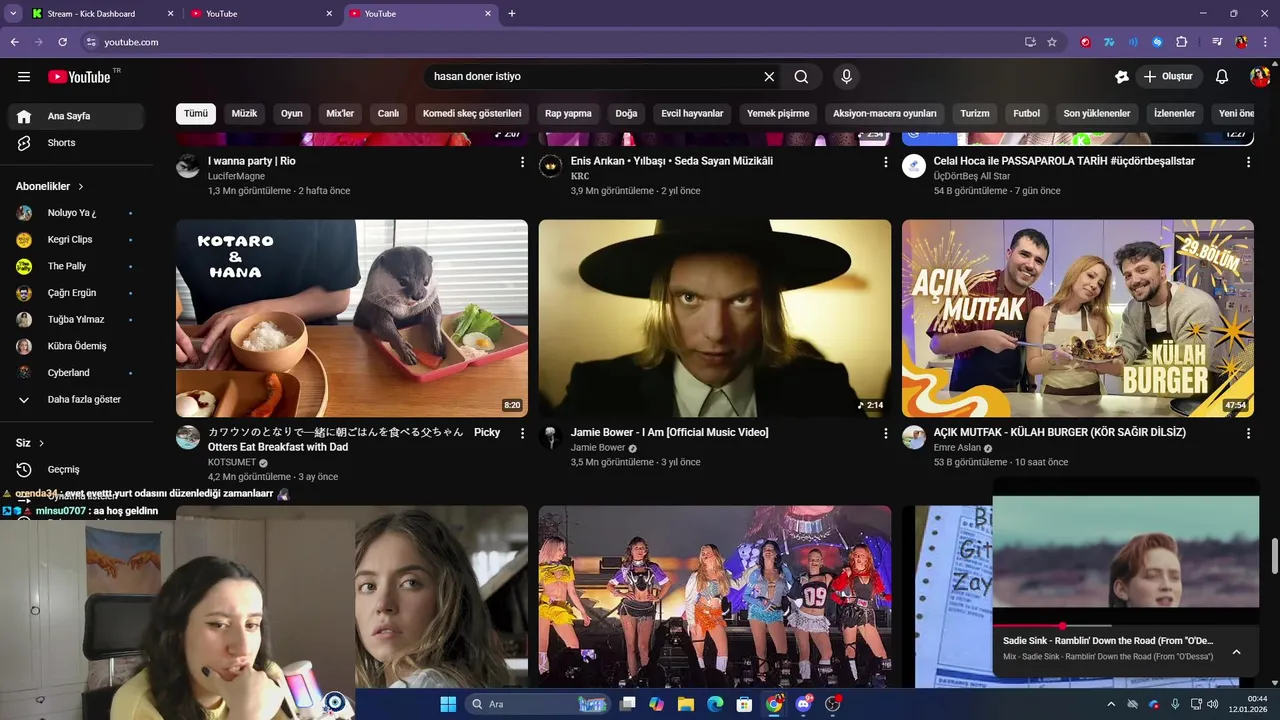Reload the page with the refresh button

[x=62, y=42]
